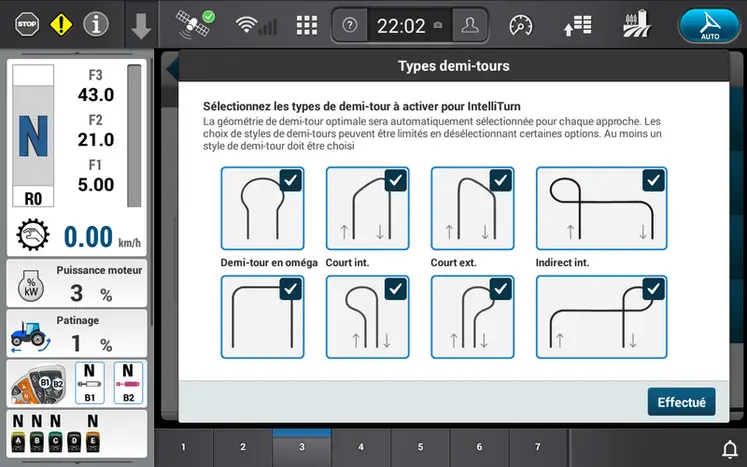Select bottom tab 6

pos(479,447)
